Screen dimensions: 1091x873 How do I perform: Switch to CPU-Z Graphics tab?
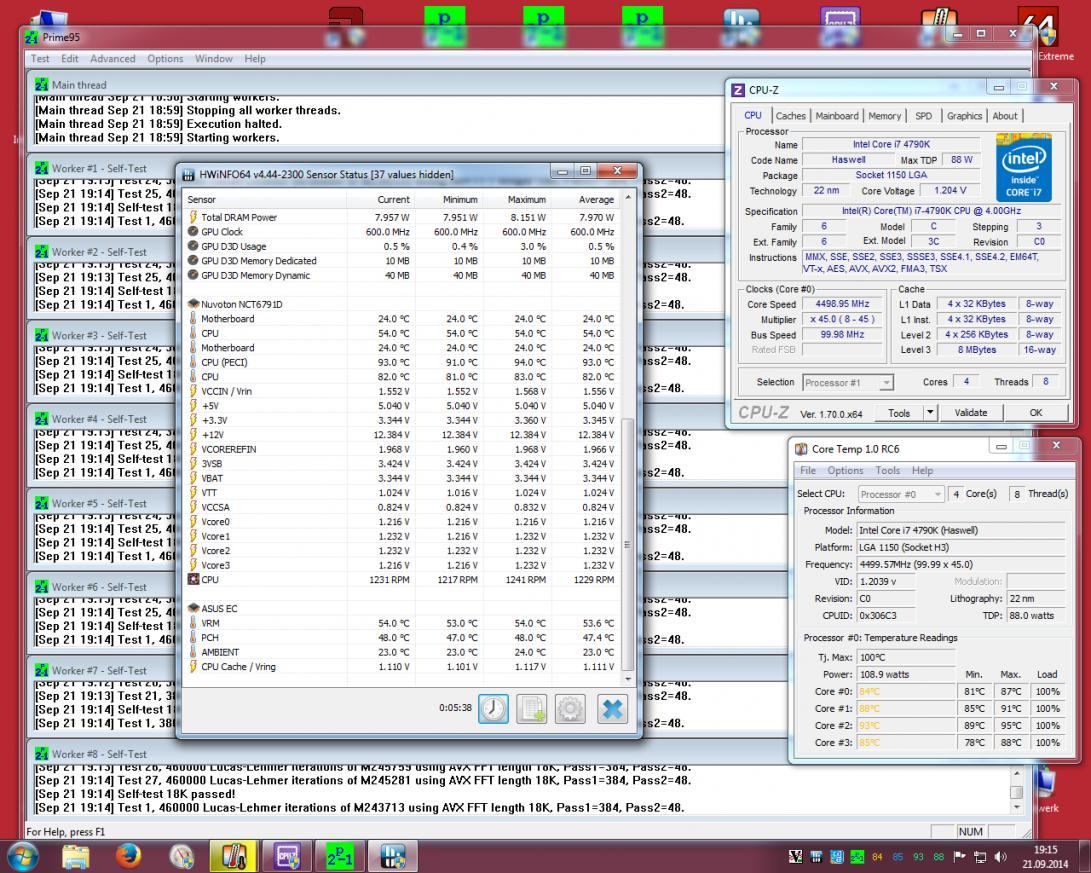pyautogui.click(x=964, y=115)
